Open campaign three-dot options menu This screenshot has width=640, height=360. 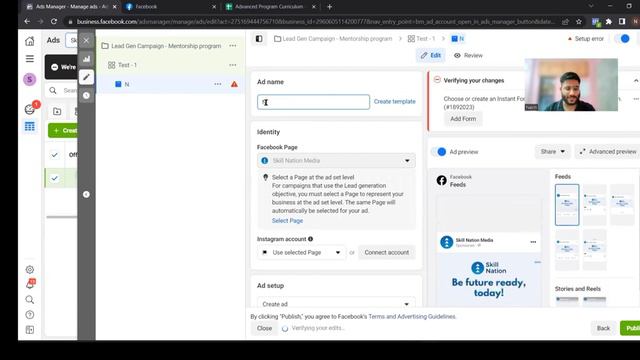[x=233, y=46]
